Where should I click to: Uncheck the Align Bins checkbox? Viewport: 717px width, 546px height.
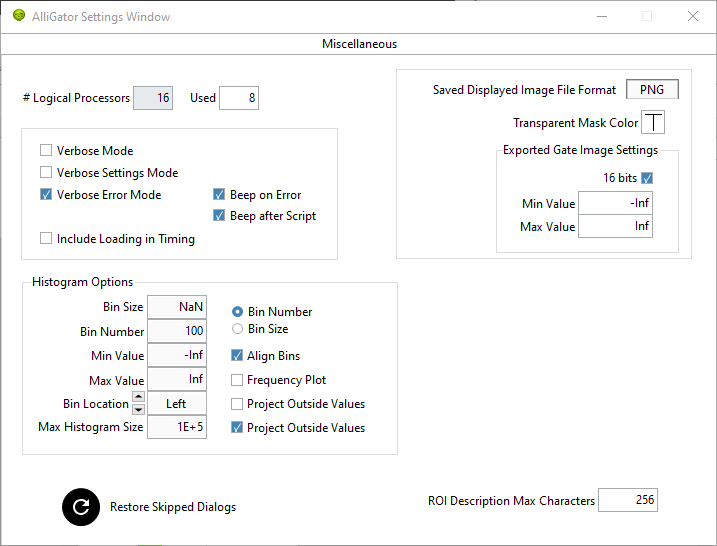tap(237, 355)
